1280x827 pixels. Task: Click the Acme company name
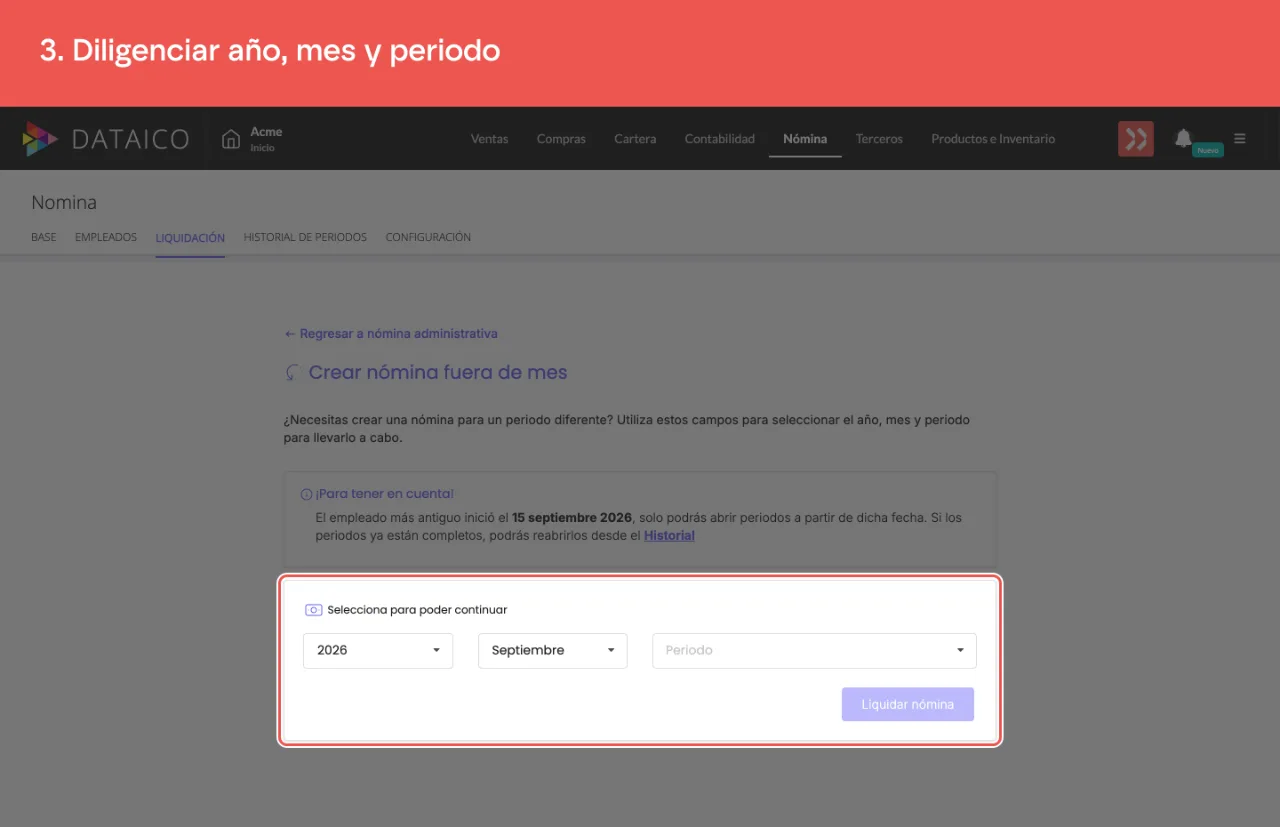tap(266, 132)
